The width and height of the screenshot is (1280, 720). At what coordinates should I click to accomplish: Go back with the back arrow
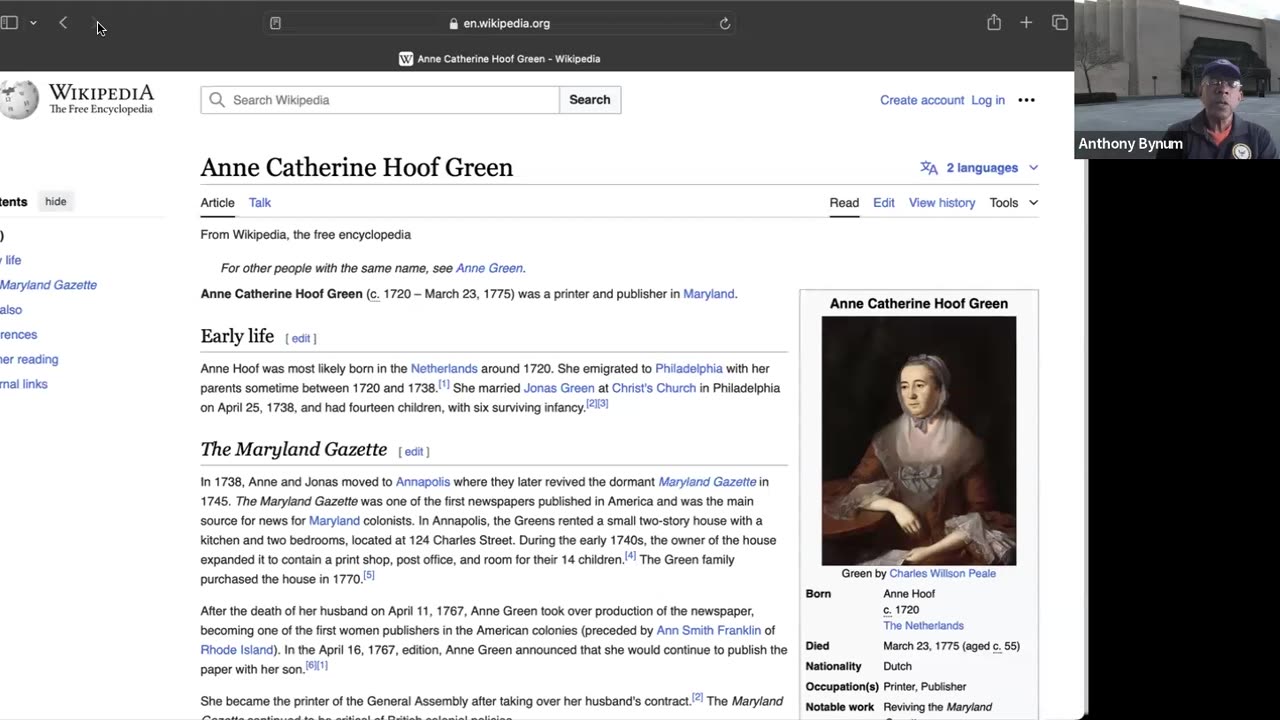(x=63, y=23)
